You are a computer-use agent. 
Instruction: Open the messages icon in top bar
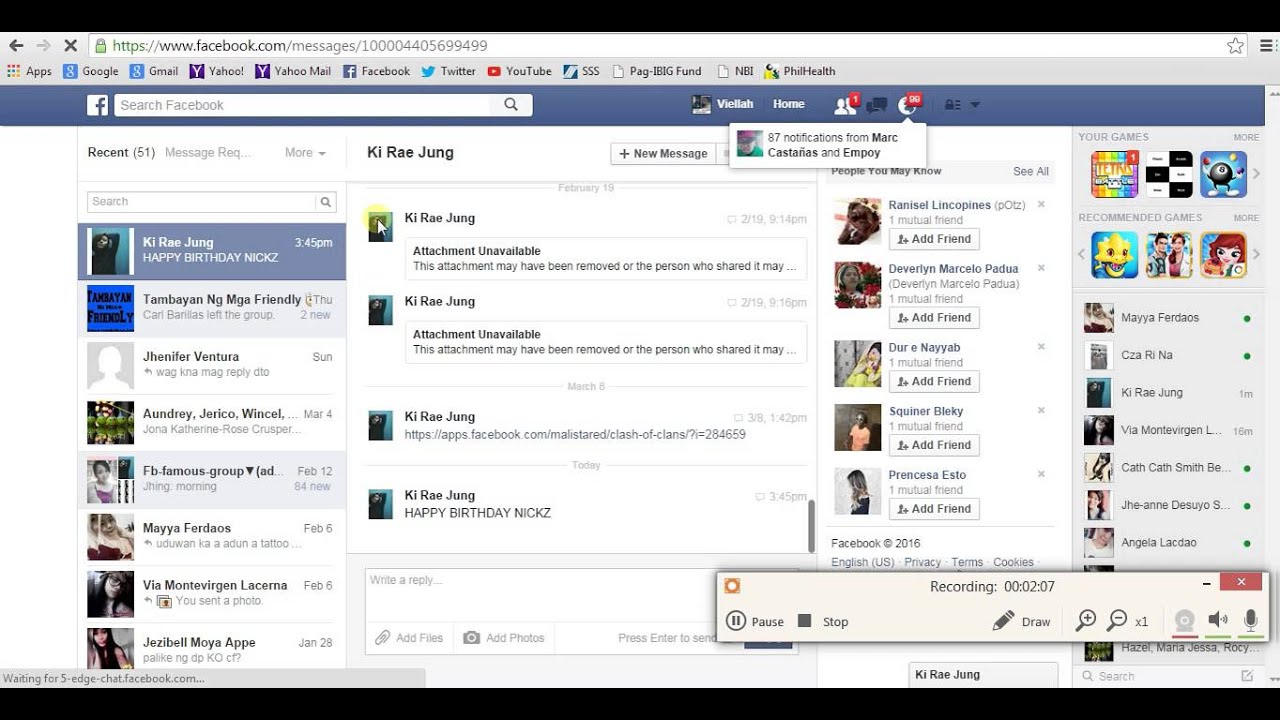click(877, 105)
